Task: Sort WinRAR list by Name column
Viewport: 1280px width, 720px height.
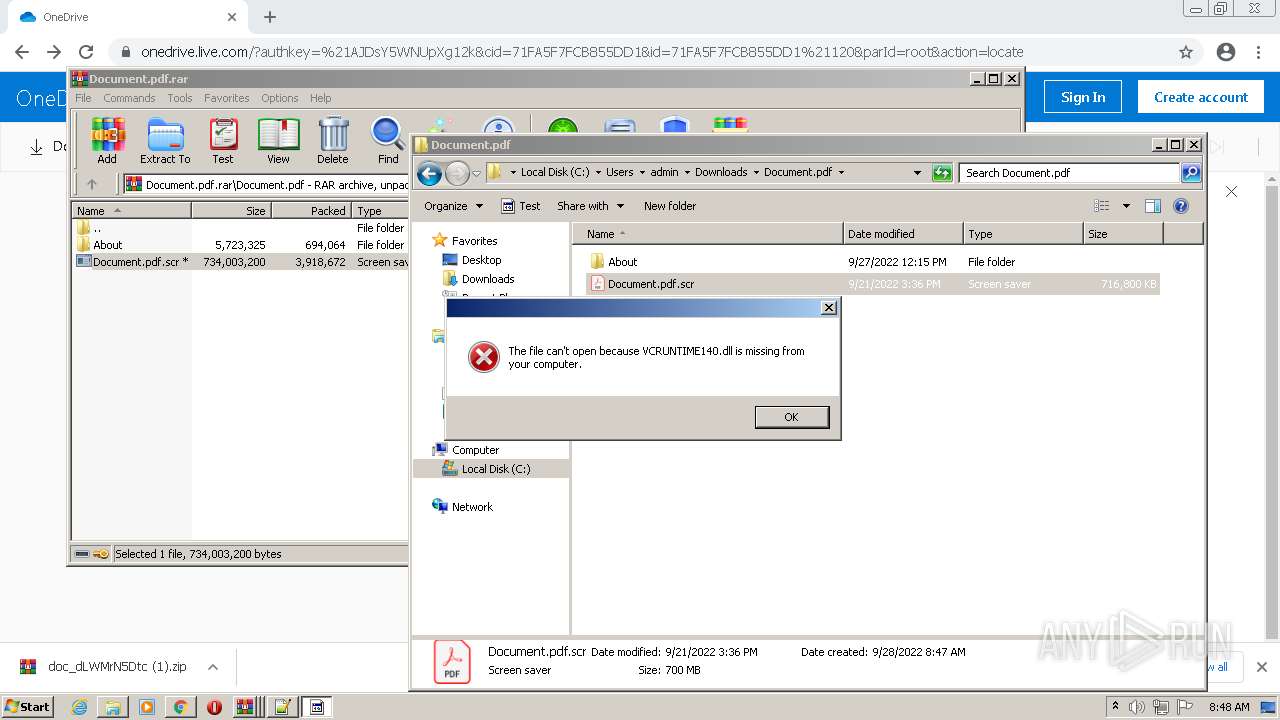Action: 132,211
